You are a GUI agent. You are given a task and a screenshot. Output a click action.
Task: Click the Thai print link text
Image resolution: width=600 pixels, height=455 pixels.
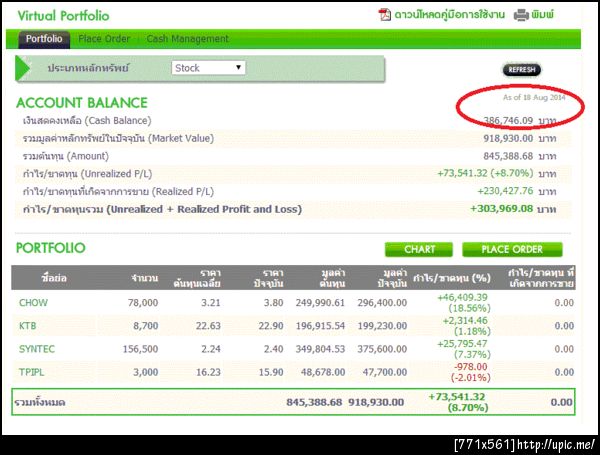542,15
